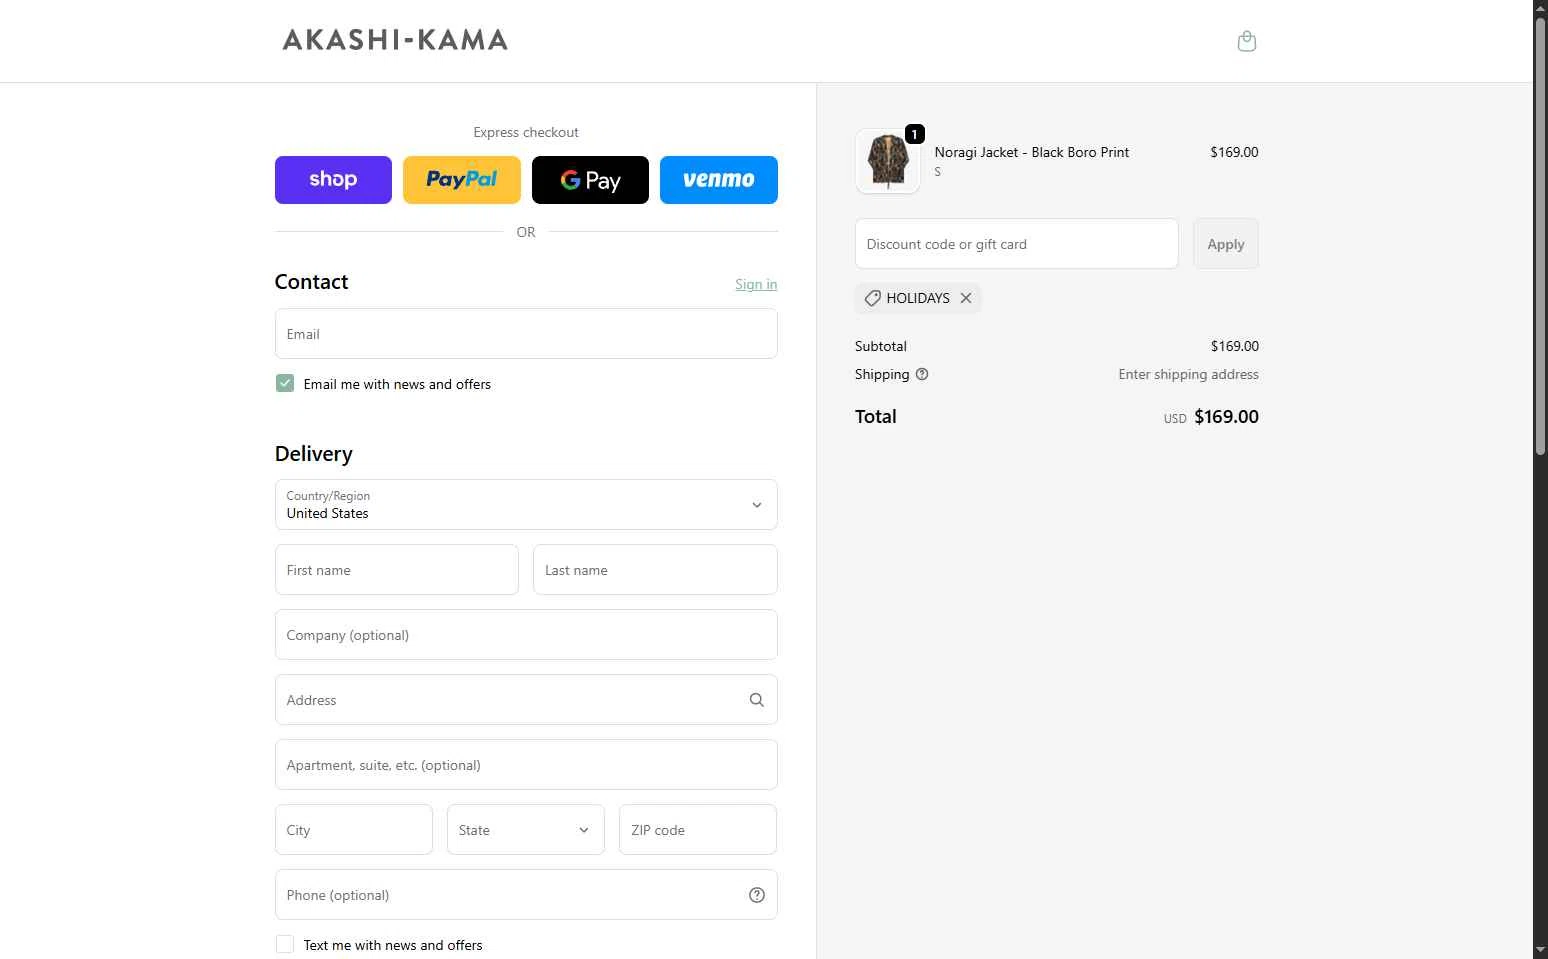Click the Shipping info question icon
Viewport: 1548px width, 959px height.
click(x=922, y=374)
